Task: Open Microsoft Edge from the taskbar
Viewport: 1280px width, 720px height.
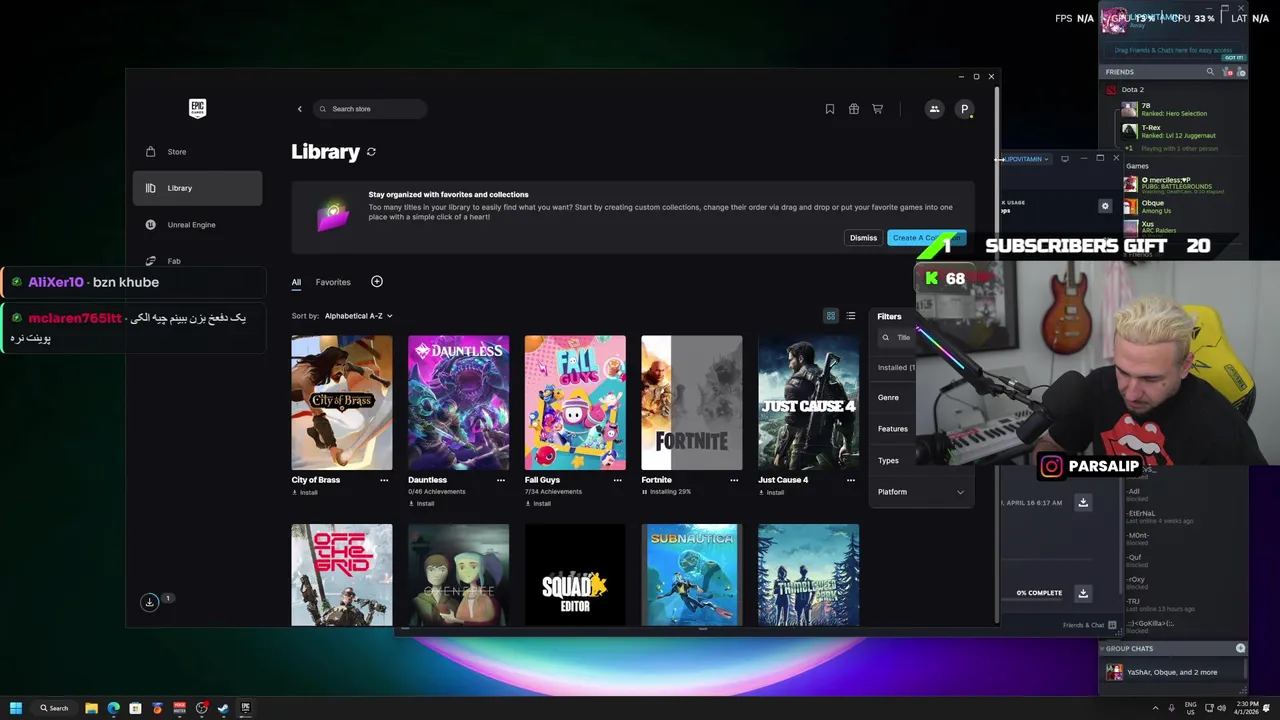Action: point(113,708)
